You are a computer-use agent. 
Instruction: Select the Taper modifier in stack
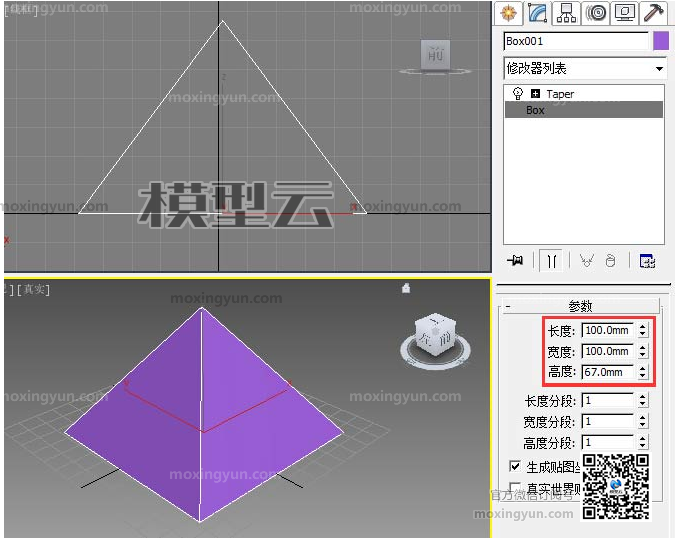pyautogui.click(x=560, y=94)
